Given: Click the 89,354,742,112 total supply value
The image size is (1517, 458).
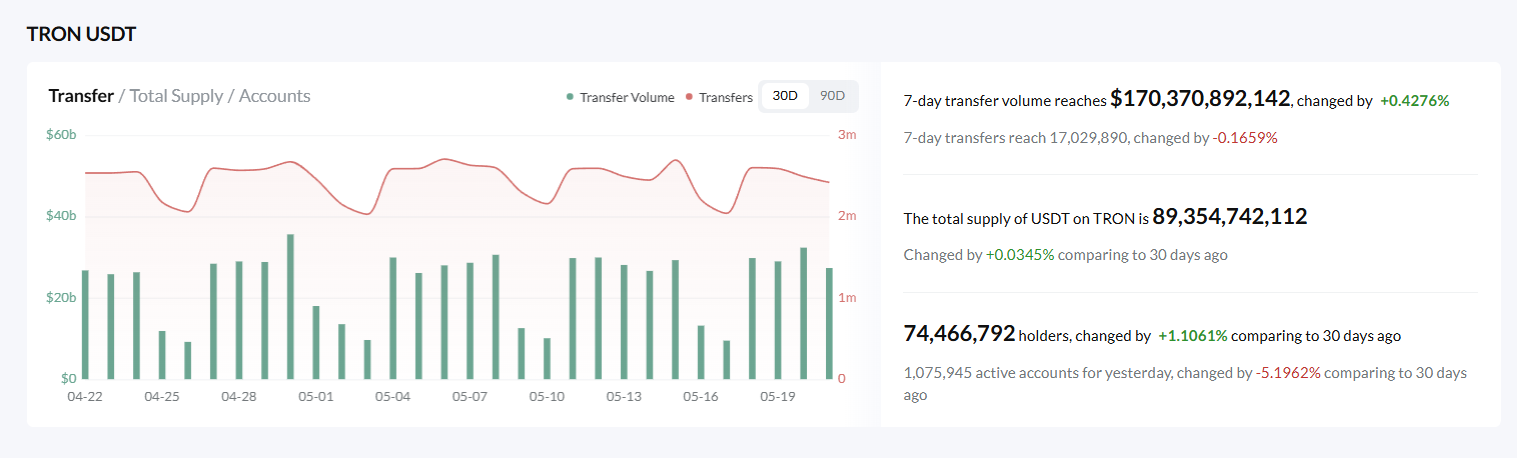Looking at the screenshot, I should tap(1230, 216).
